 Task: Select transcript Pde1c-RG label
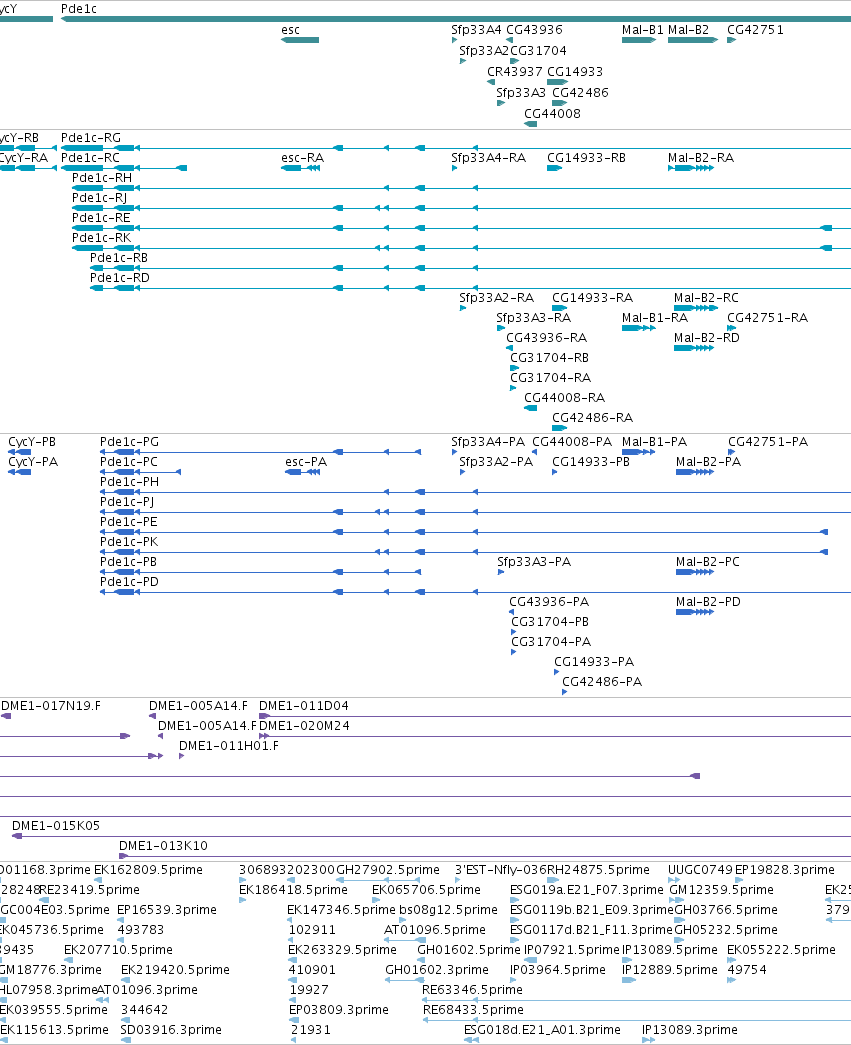pyautogui.click(x=91, y=138)
